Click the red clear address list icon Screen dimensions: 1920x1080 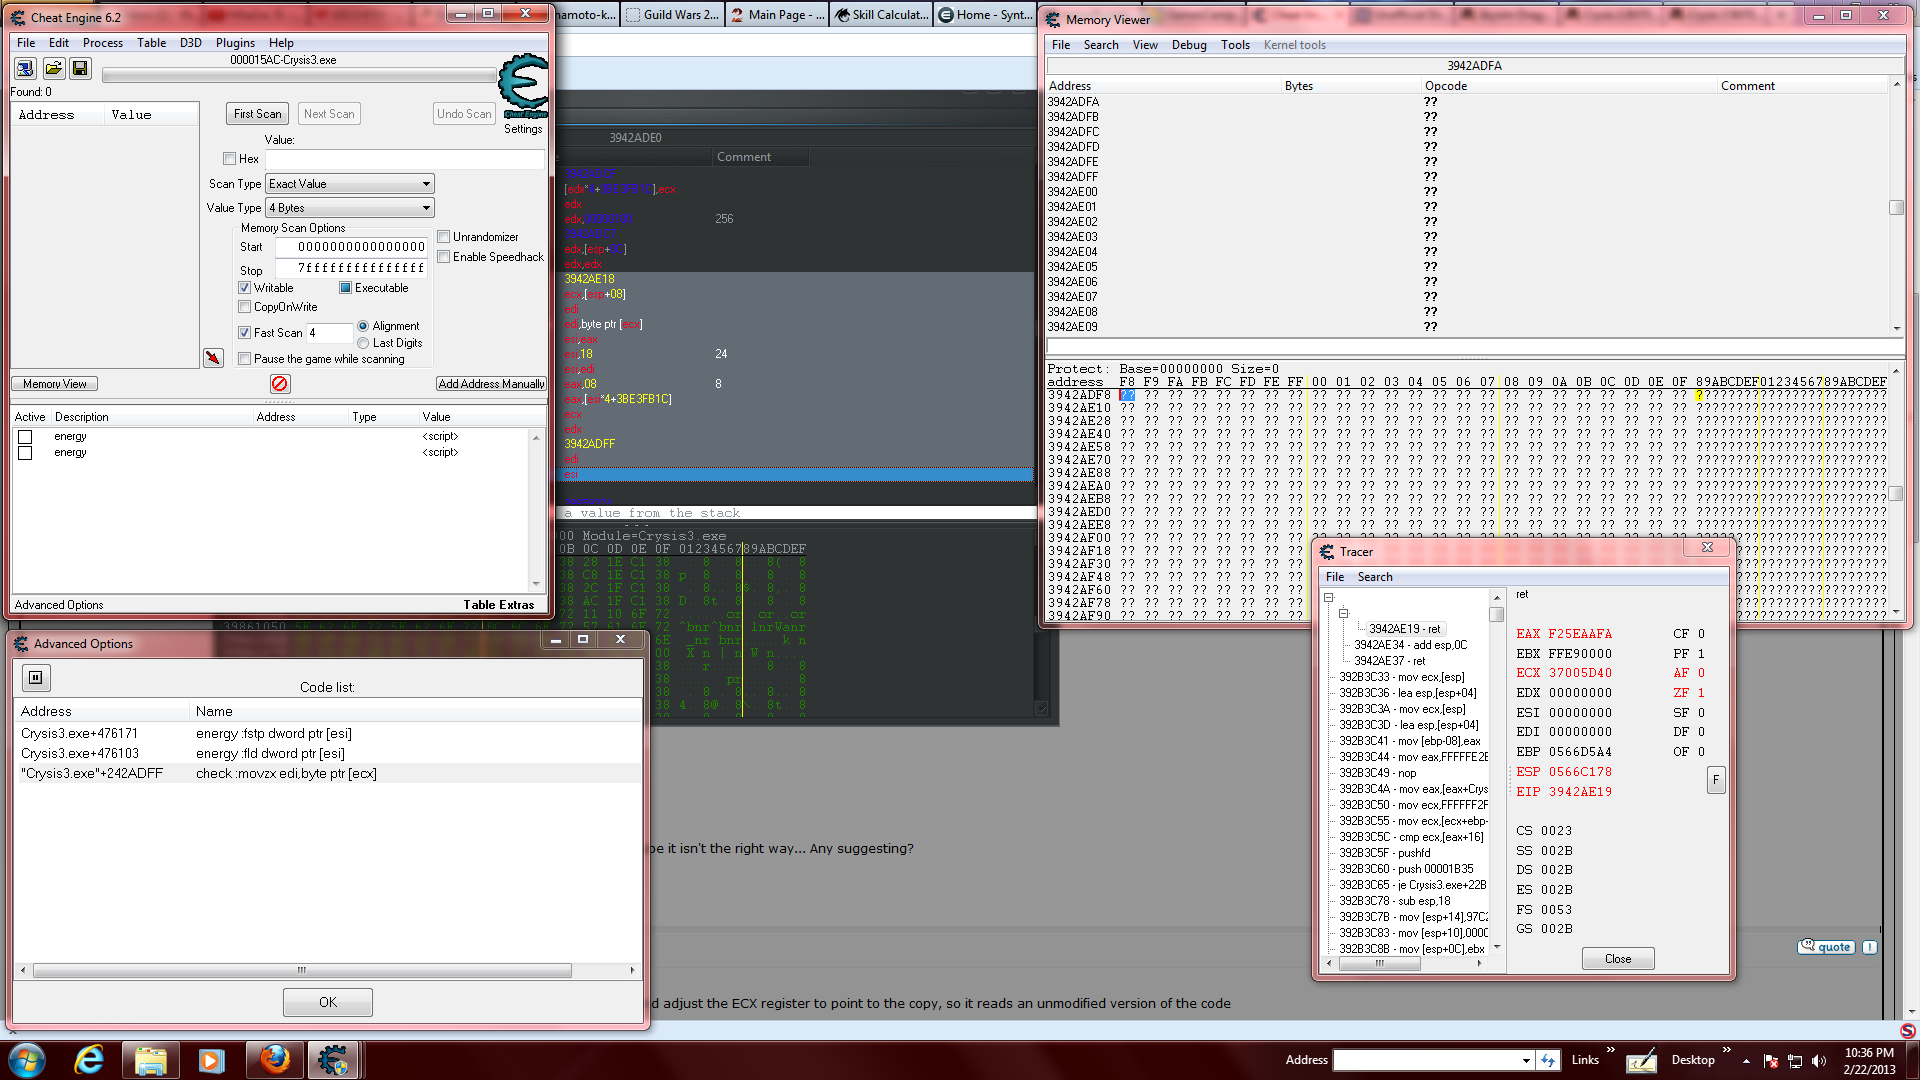coord(280,384)
